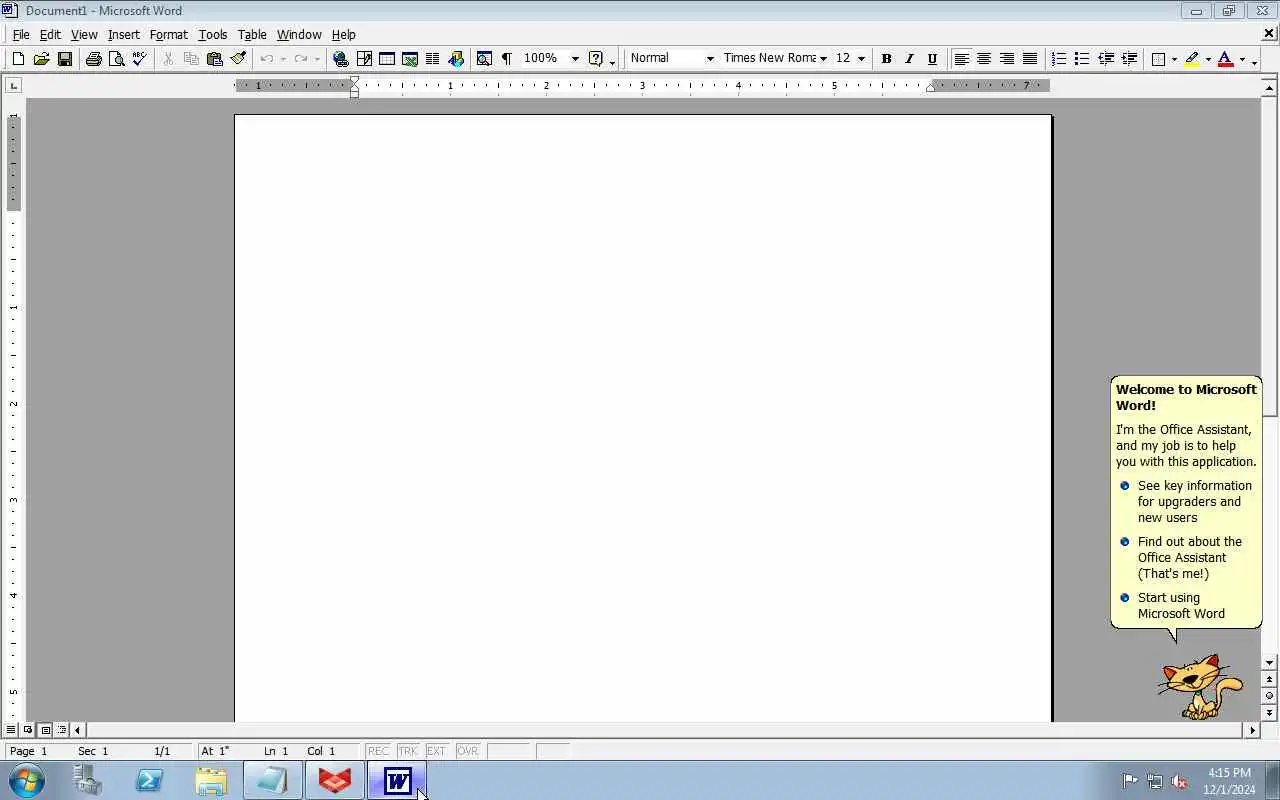Viewport: 1280px width, 800px height.
Task: Expand the highlight color dropdown arrow
Action: click(1208, 59)
